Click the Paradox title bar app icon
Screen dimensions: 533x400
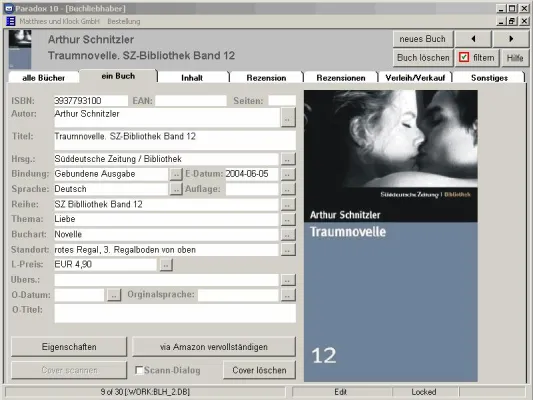(8, 8)
